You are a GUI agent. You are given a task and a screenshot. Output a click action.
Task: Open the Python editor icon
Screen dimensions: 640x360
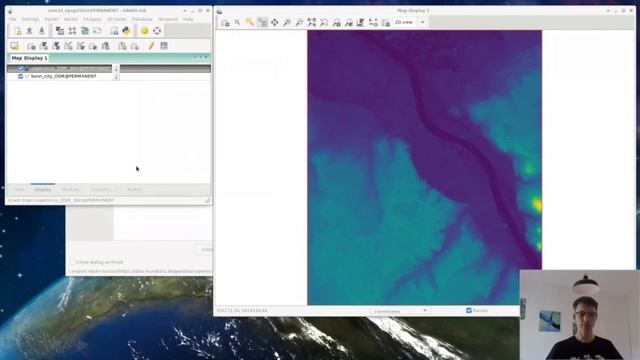point(126,31)
